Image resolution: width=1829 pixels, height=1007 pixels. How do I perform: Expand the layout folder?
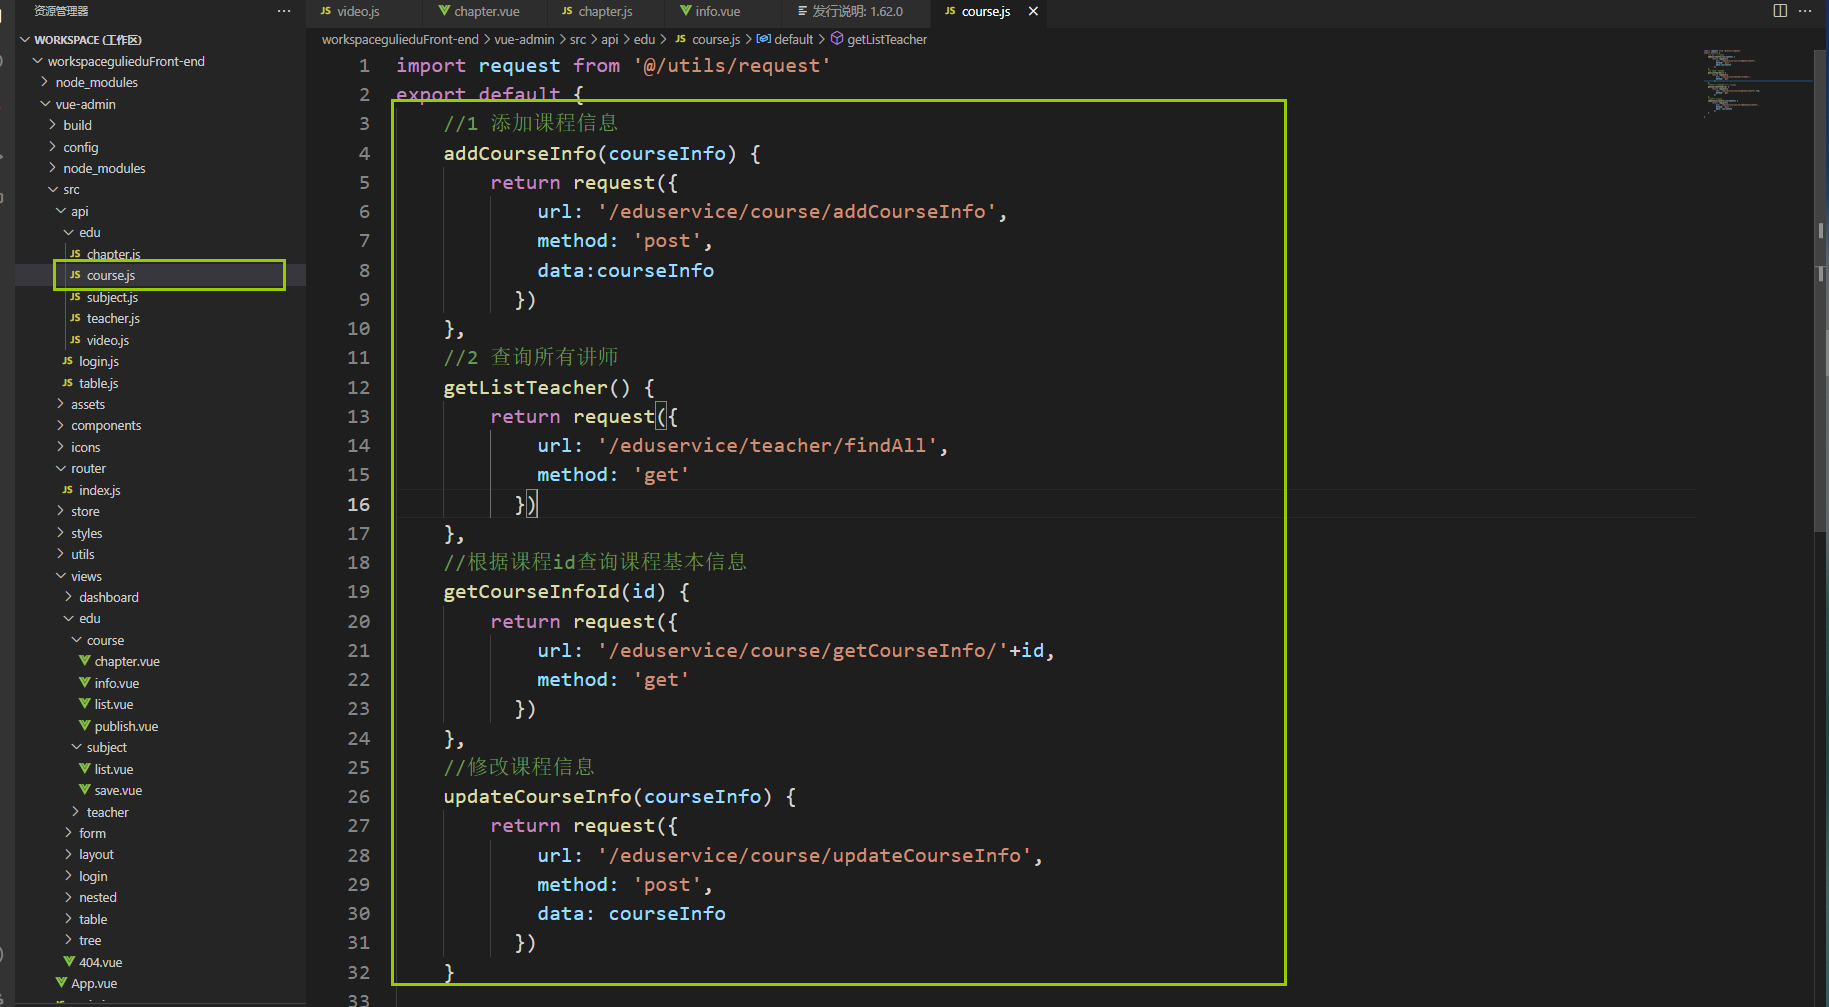(x=69, y=854)
